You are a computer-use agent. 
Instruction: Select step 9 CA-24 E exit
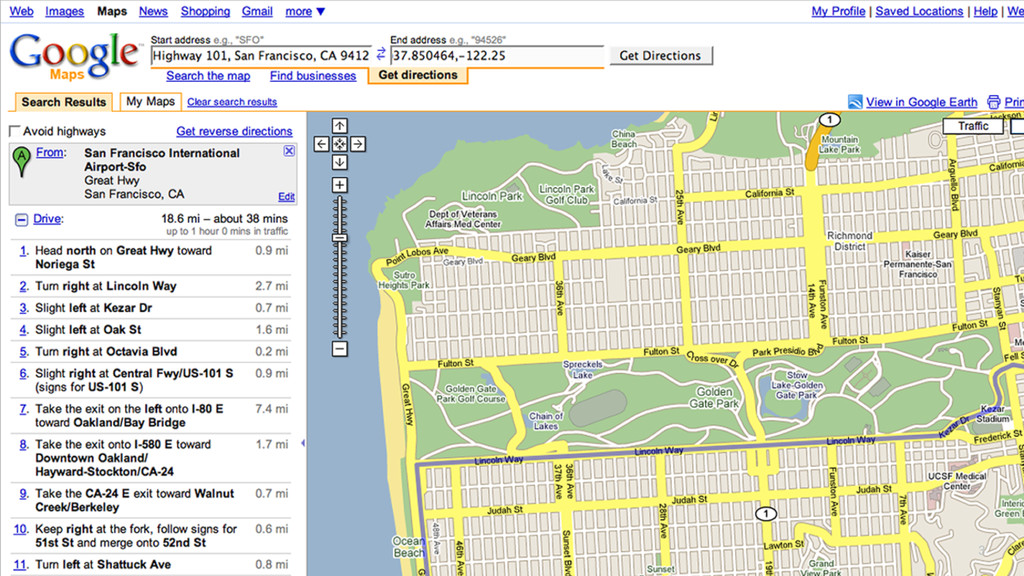(x=151, y=500)
